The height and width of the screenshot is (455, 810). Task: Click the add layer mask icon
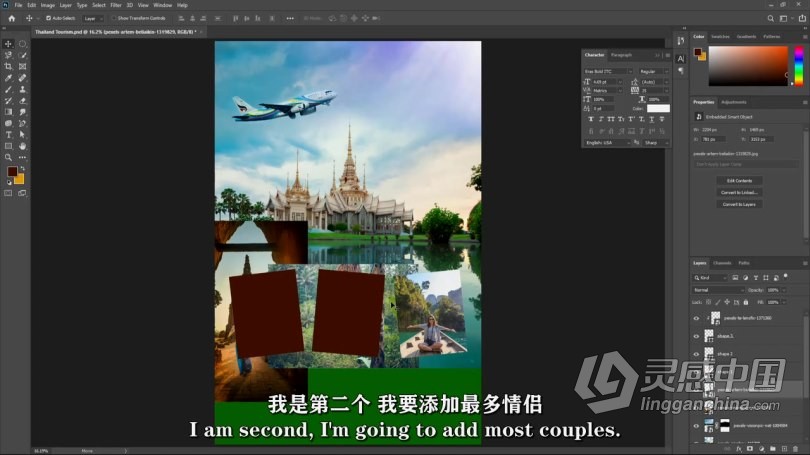tap(750, 449)
